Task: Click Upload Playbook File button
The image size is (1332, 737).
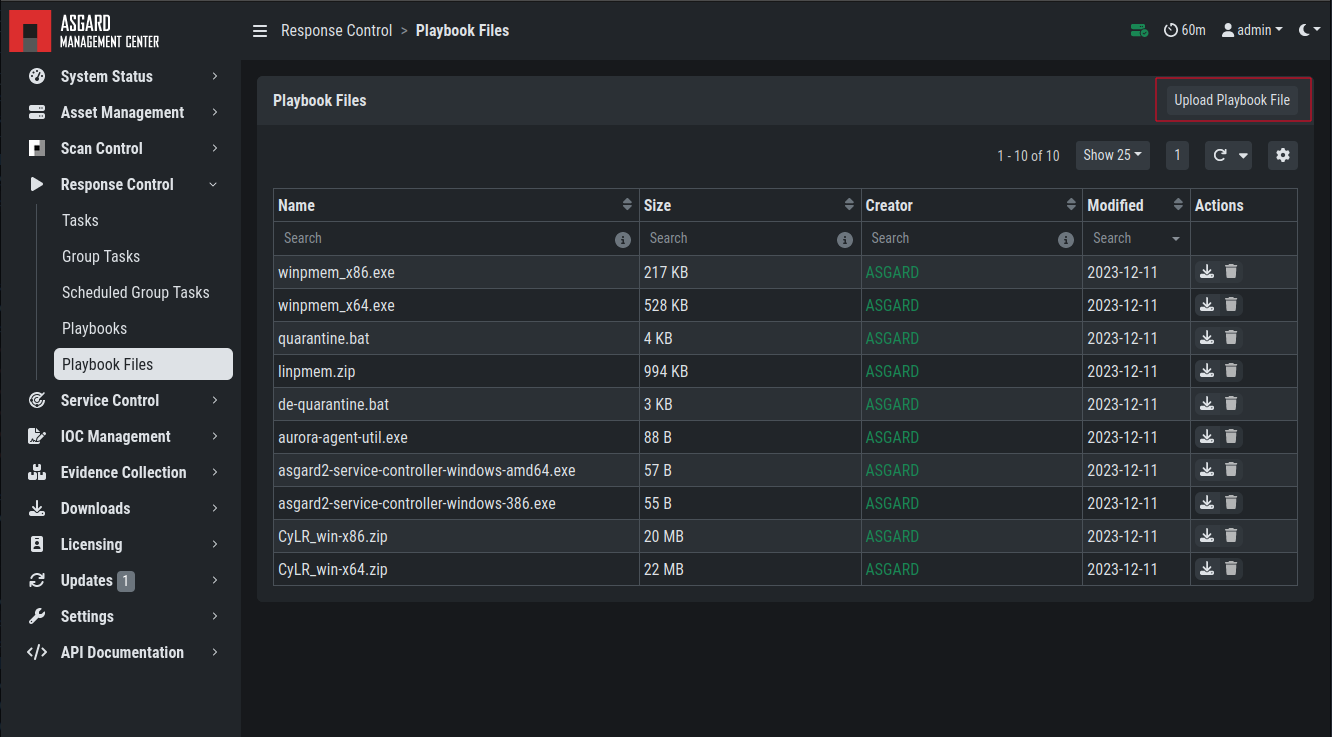Action: click(1232, 100)
